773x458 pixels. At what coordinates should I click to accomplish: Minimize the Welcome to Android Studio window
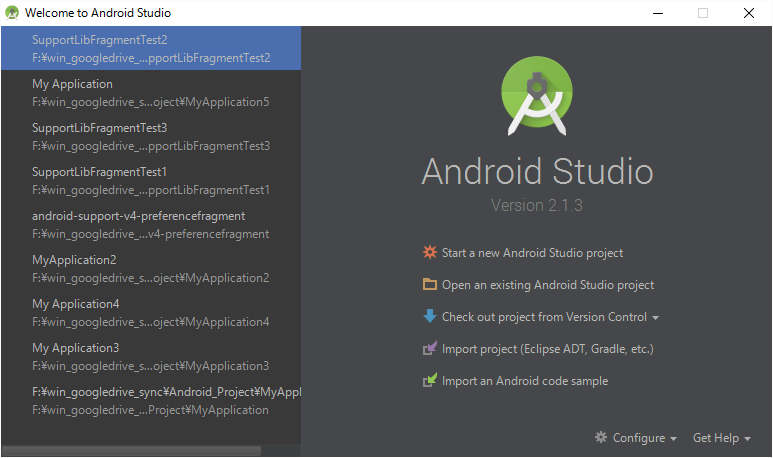coord(657,13)
